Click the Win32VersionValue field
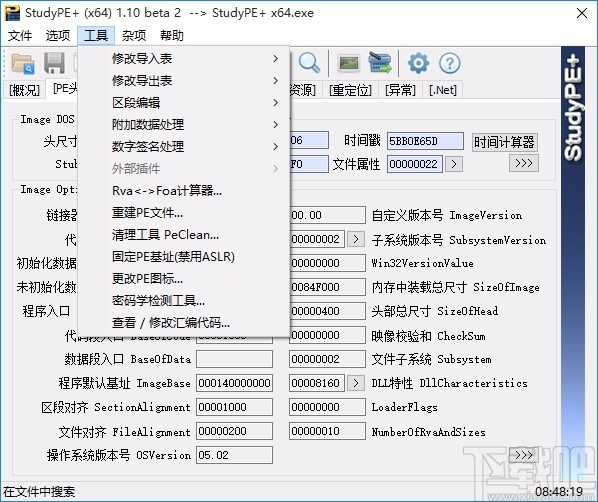 [327, 263]
